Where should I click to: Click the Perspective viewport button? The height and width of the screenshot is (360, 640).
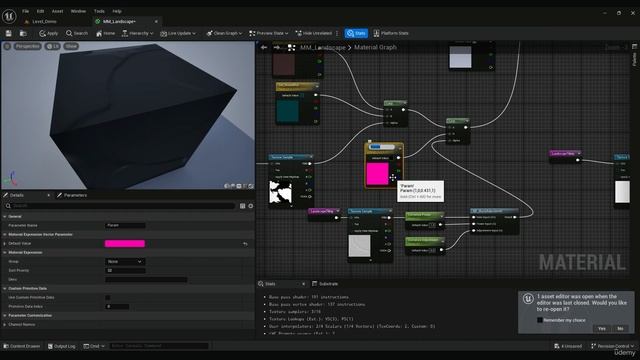pos(28,47)
